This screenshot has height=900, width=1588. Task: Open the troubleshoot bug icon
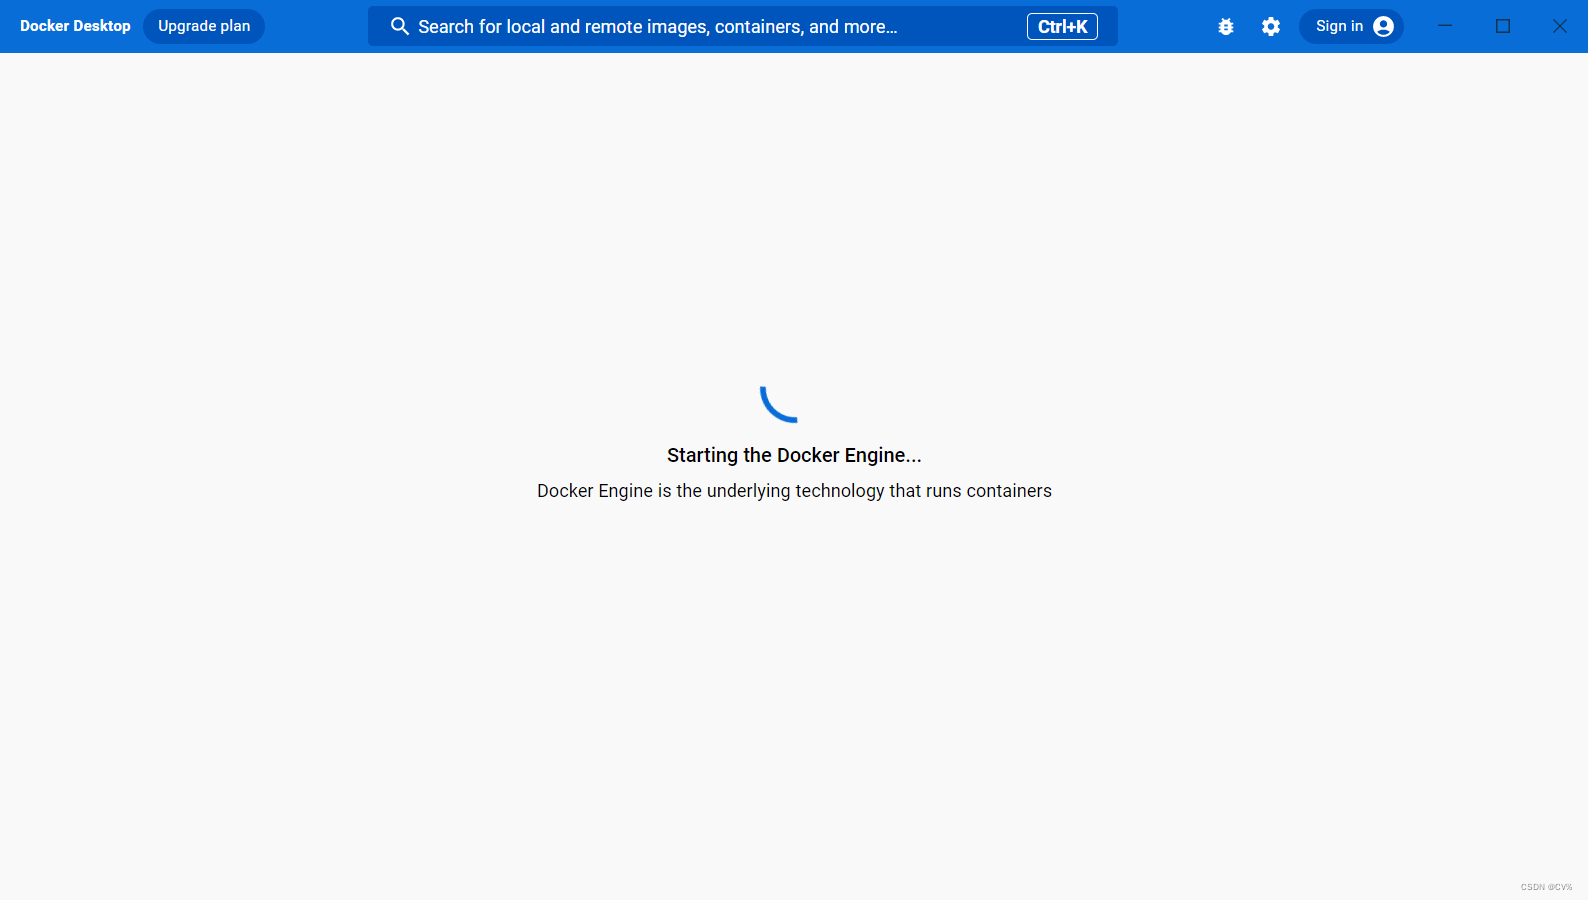tap(1226, 27)
